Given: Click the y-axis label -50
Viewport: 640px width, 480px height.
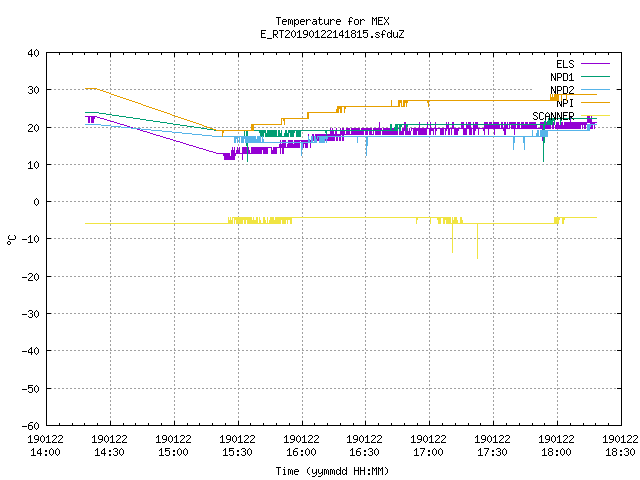Looking at the screenshot, I should [31, 389].
